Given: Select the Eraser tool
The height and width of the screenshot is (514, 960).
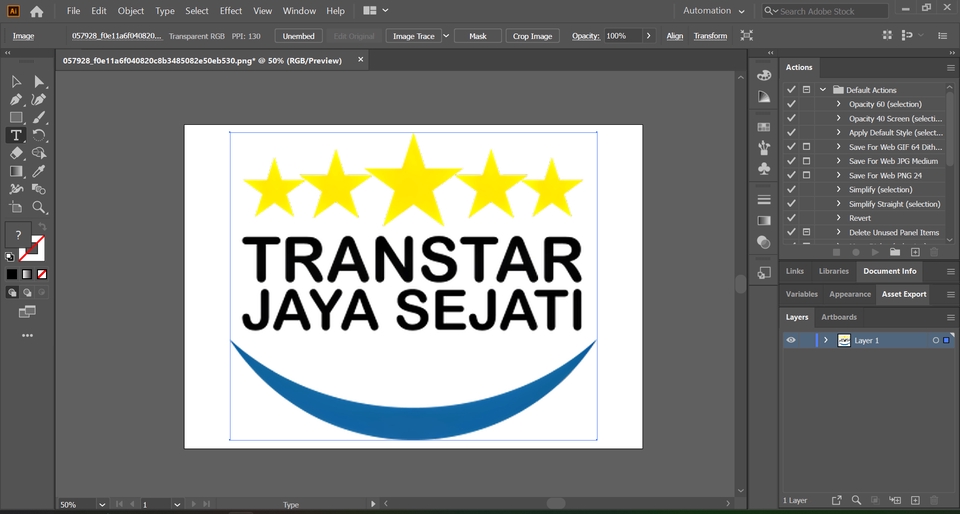Looking at the screenshot, I should (17, 153).
